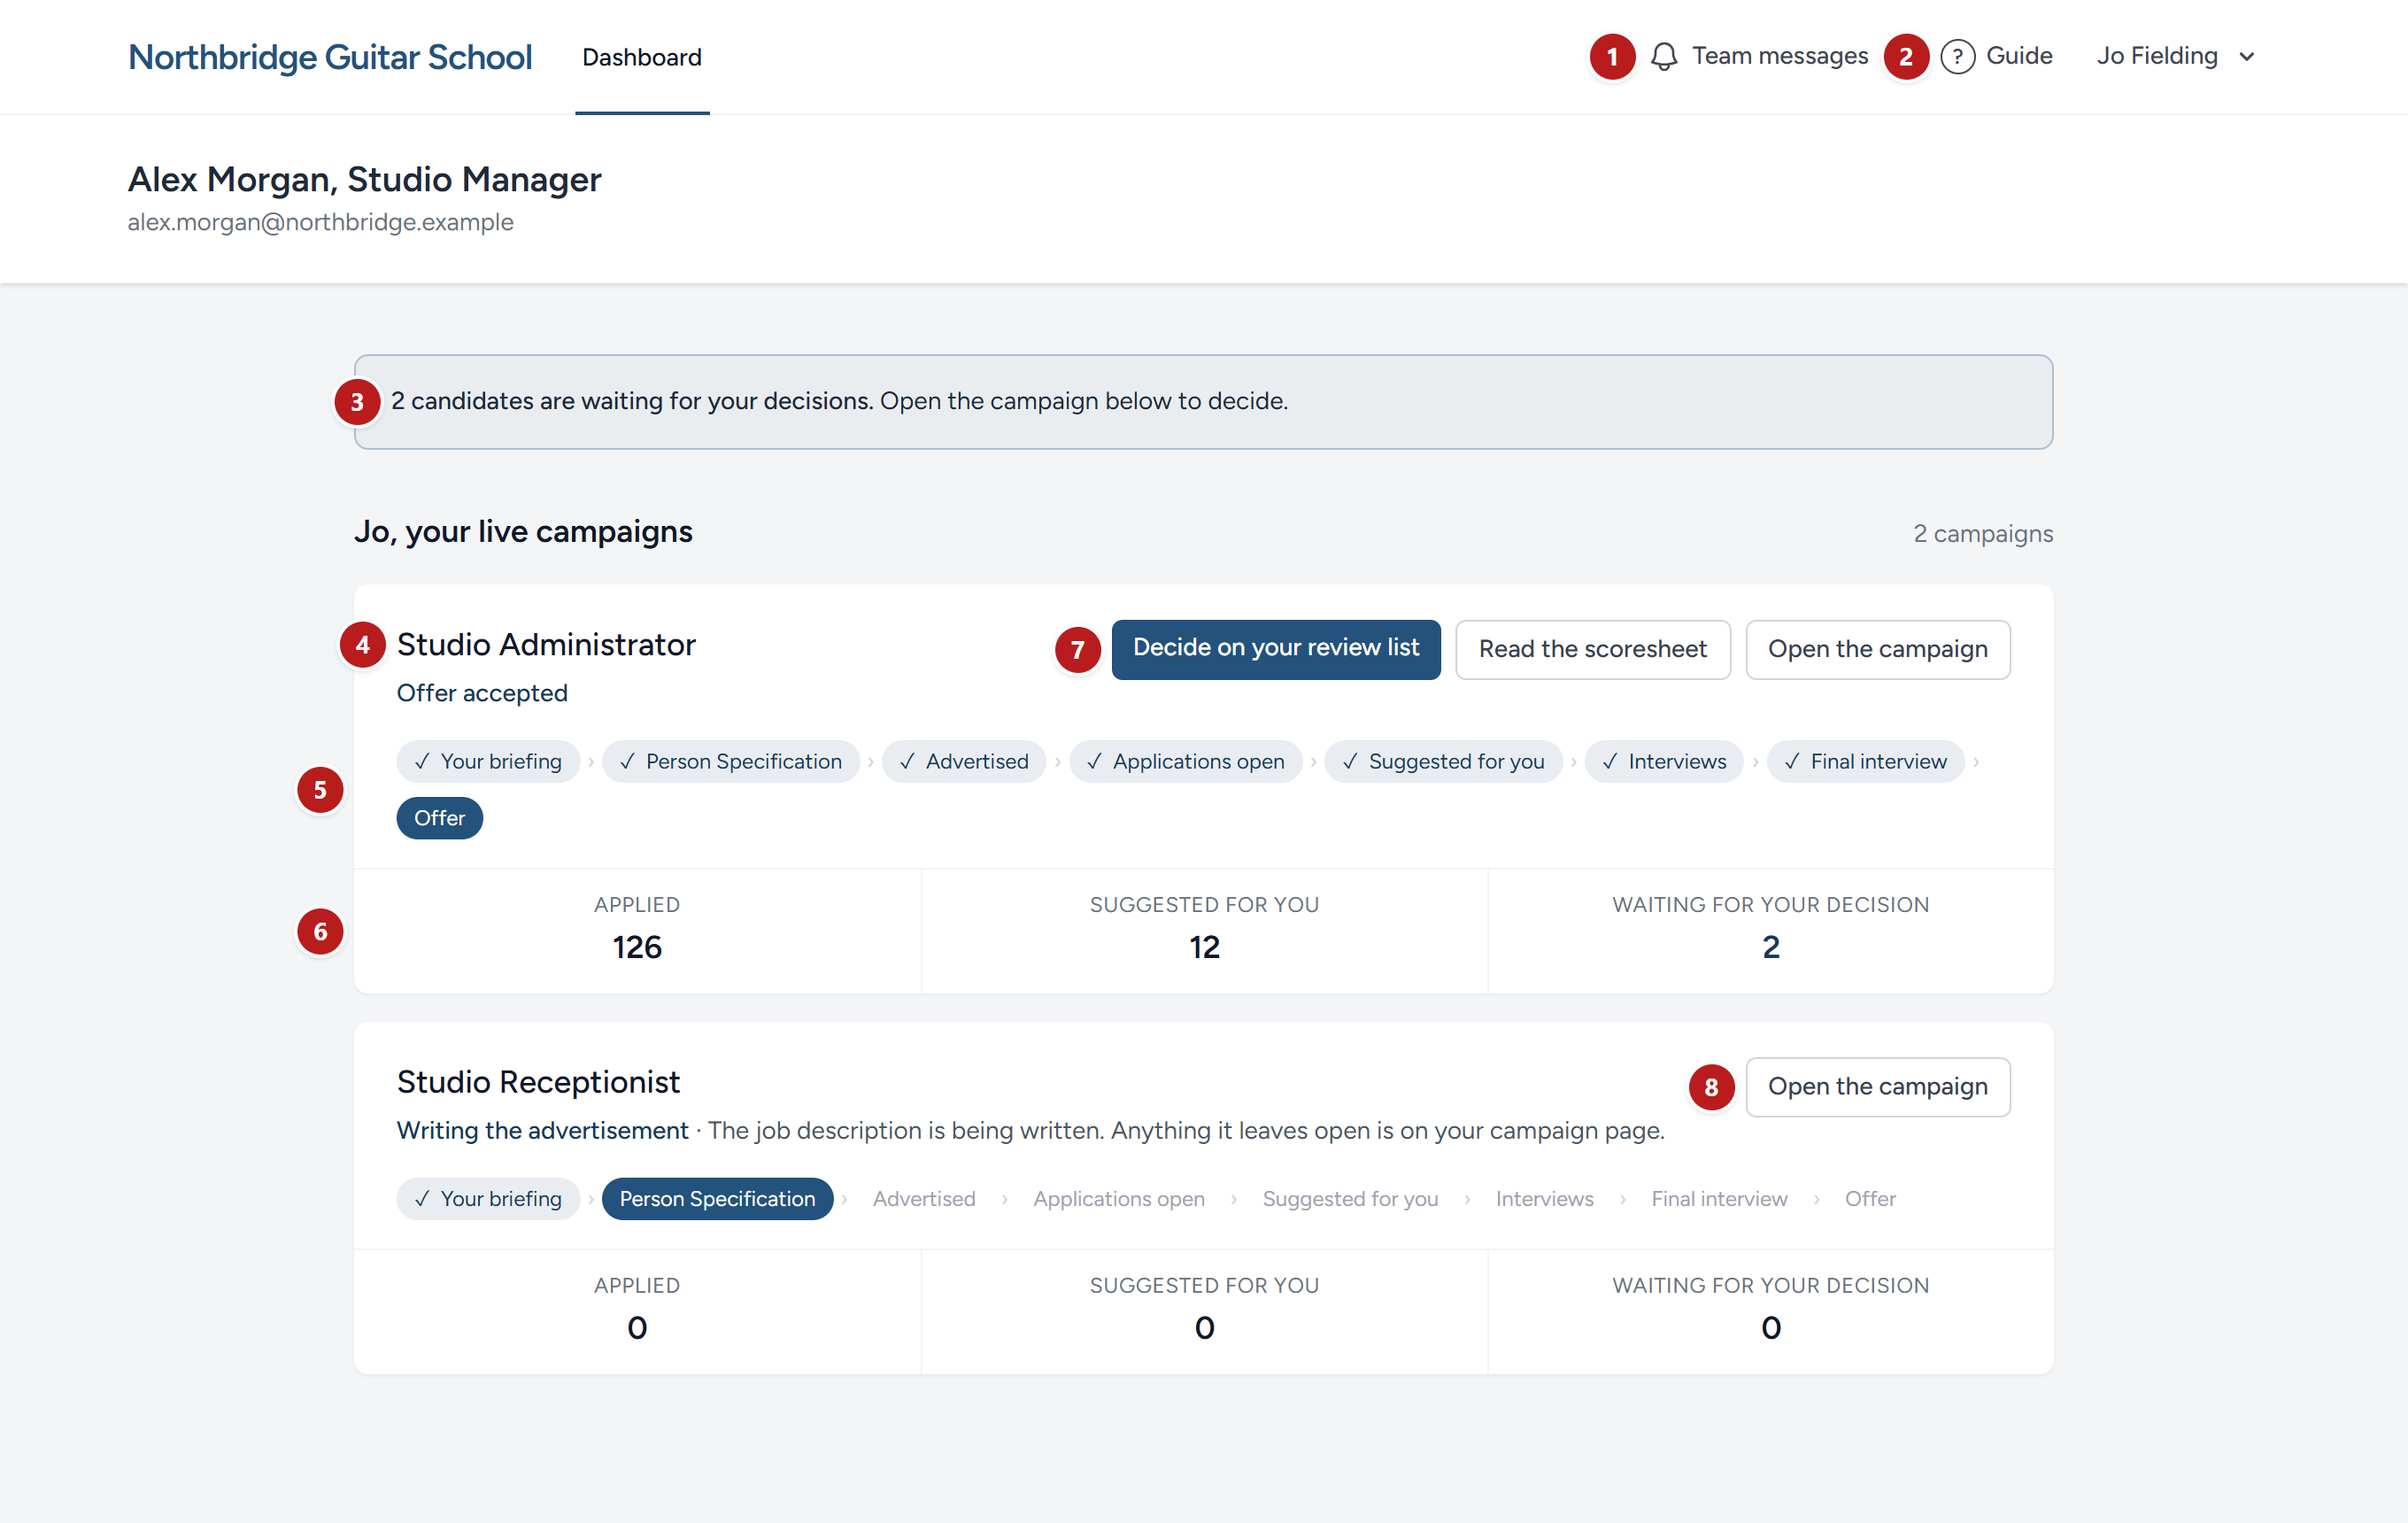Click the question mark Guide icon

[x=1957, y=57]
